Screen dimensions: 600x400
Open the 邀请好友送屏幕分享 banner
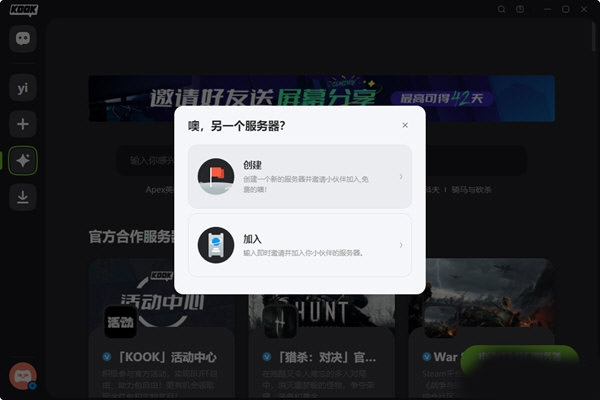point(321,99)
